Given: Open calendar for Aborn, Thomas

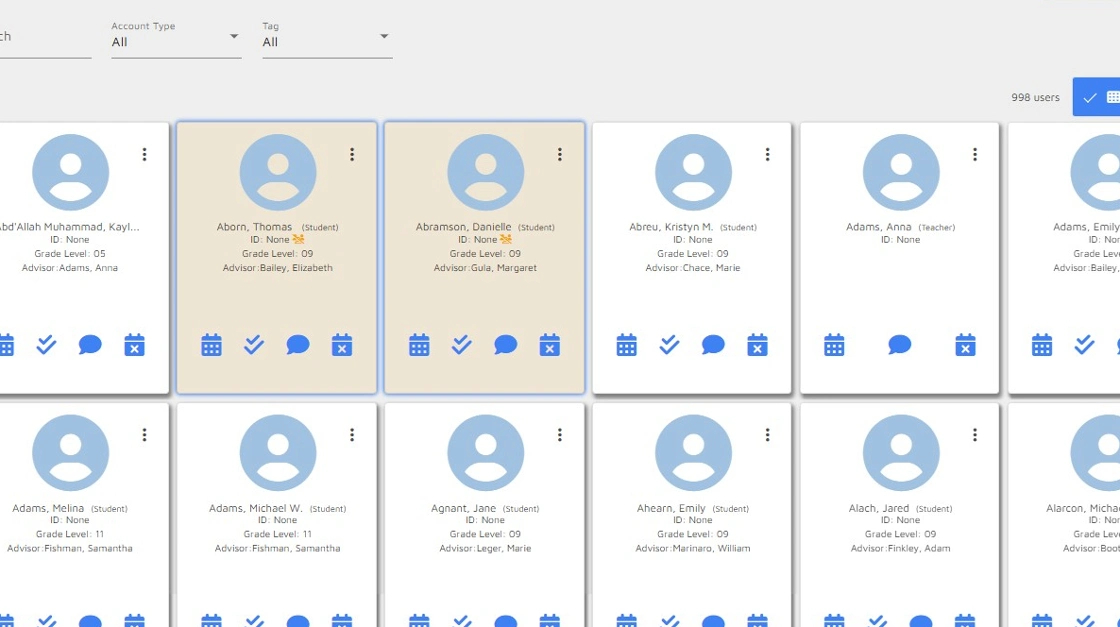Looking at the screenshot, I should tap(211, 345).
